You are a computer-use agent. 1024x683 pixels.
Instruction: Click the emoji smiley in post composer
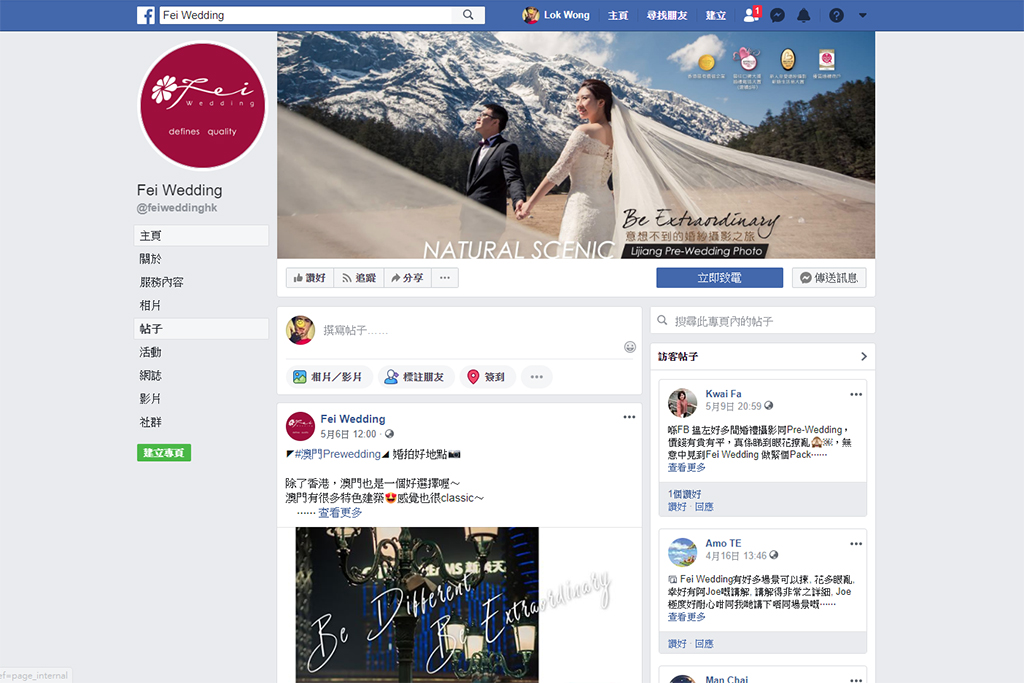(x=630, y=347)
